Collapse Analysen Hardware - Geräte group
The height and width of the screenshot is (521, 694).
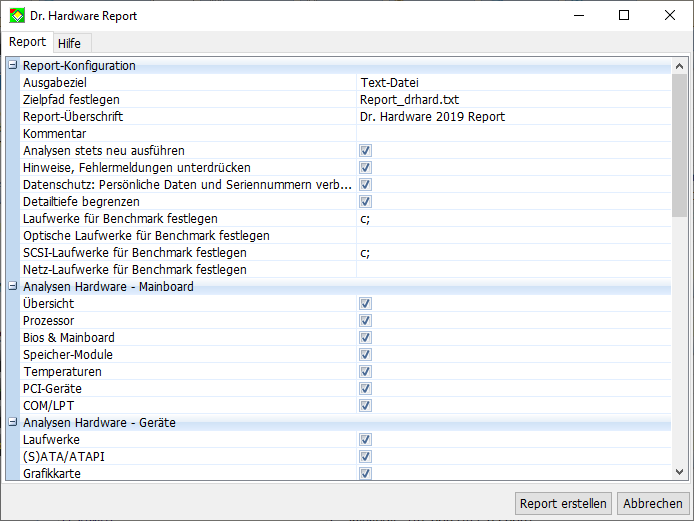coord(13,423)
